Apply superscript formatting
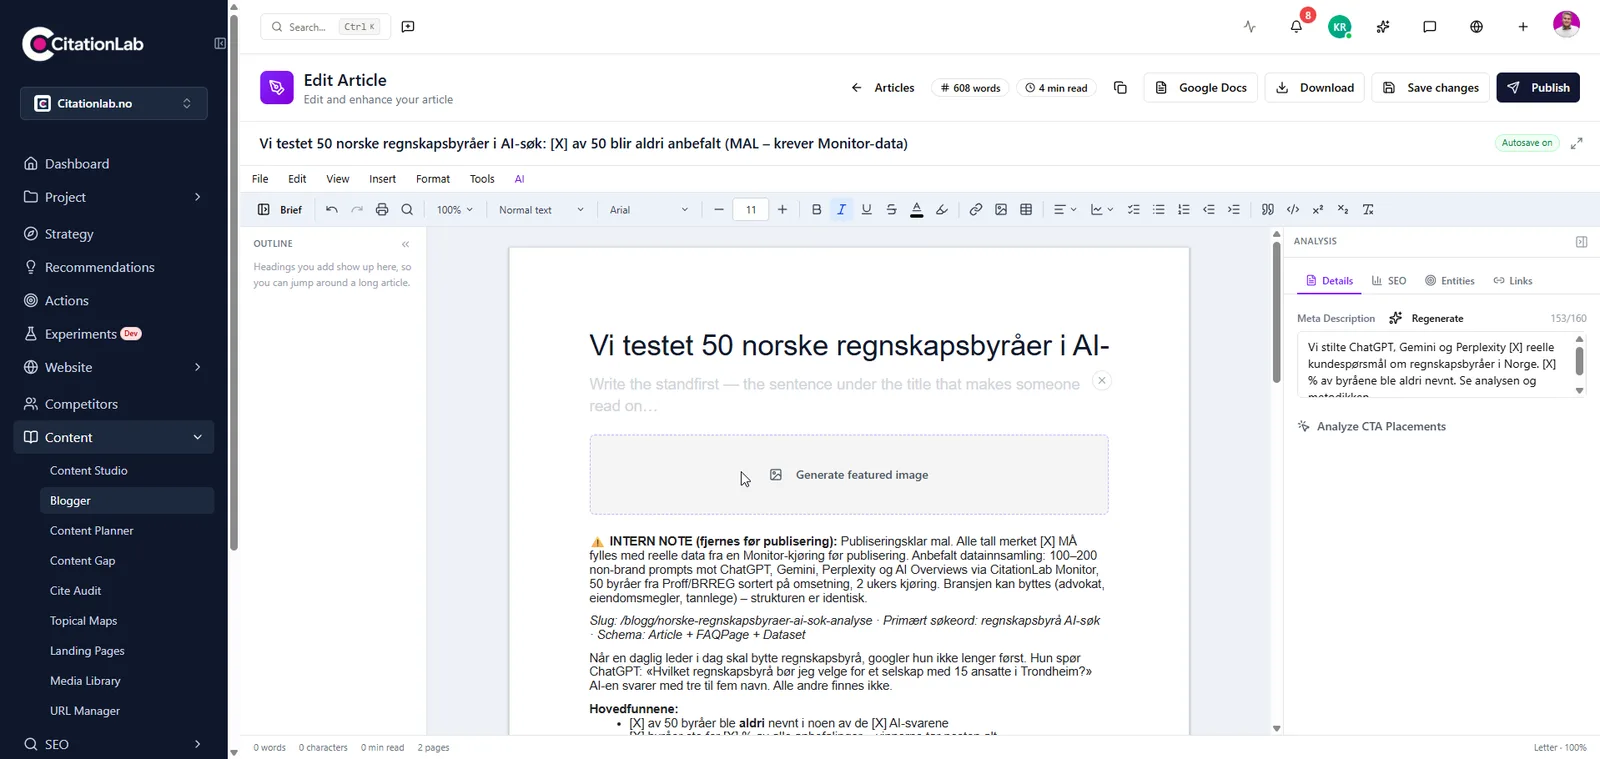The width and height of the screenshot is (1600, 759). point(1318,210)
